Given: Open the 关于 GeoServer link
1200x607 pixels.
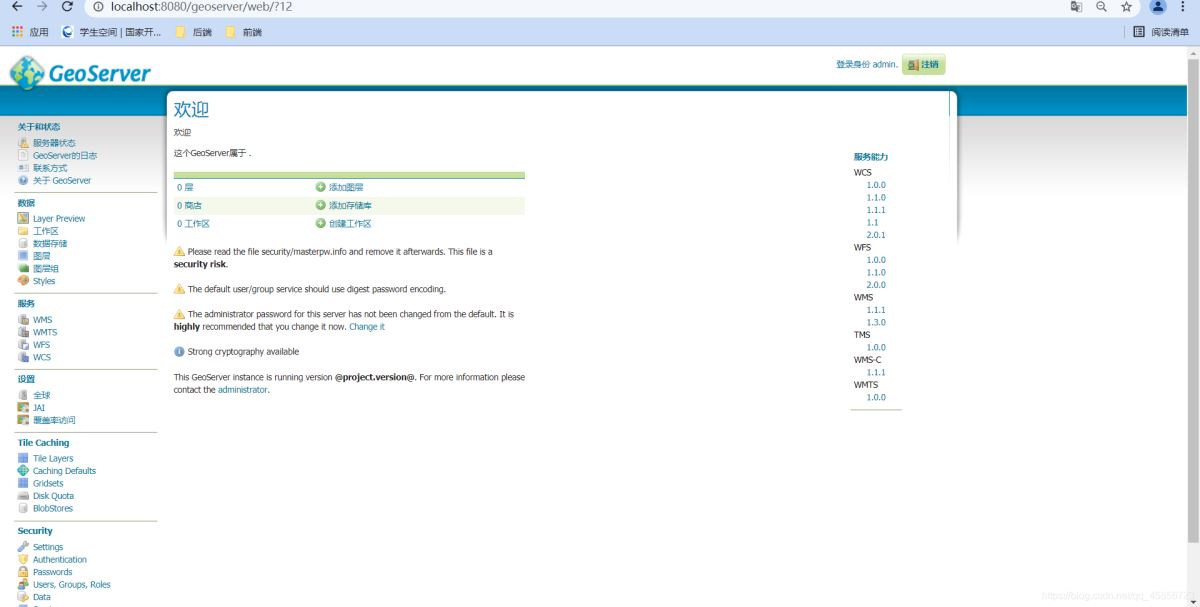Looking at the screenshot, I should coord(62,181).
